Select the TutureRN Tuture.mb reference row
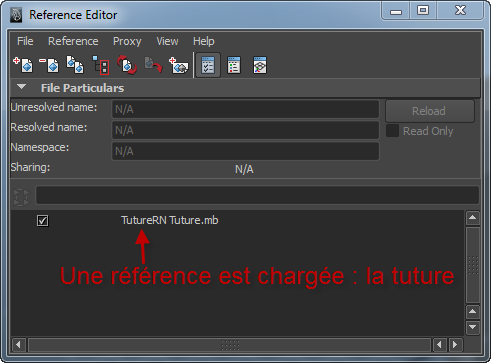 (169, 220)
